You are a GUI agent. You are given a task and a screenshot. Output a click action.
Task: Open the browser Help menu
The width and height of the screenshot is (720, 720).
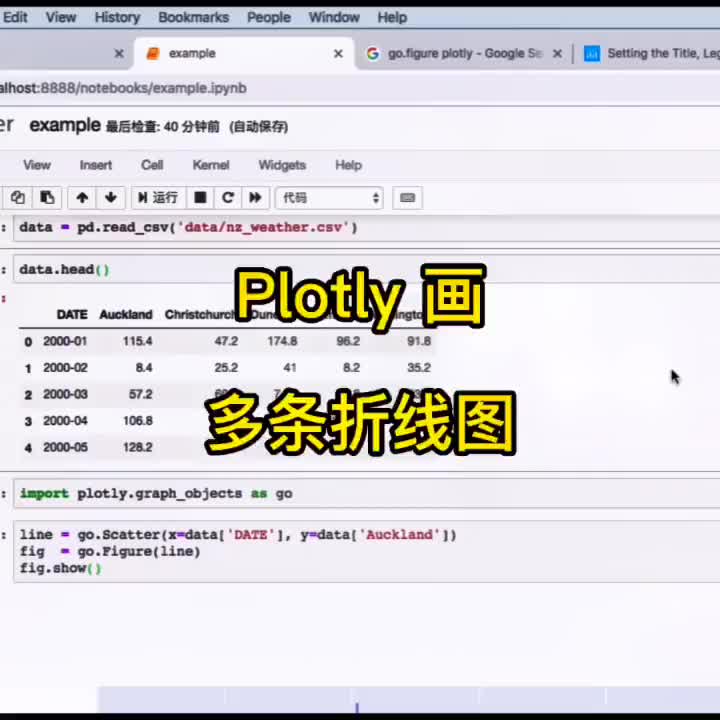[392, 17]
